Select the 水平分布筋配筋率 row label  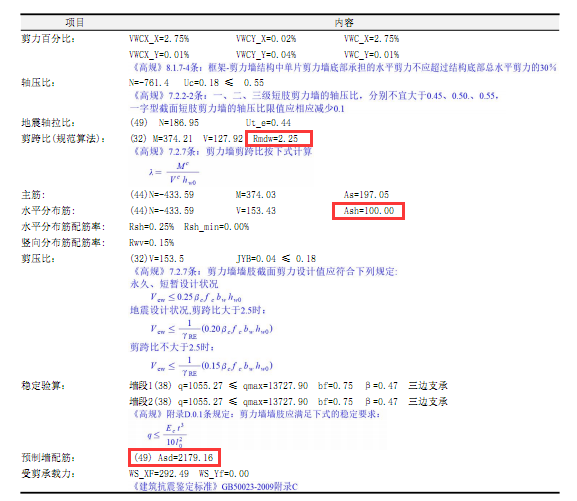click(x=63, y=227)
